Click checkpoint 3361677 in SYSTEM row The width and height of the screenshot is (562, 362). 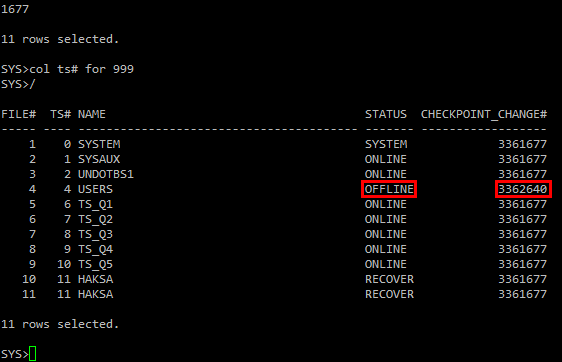point(523,144)
